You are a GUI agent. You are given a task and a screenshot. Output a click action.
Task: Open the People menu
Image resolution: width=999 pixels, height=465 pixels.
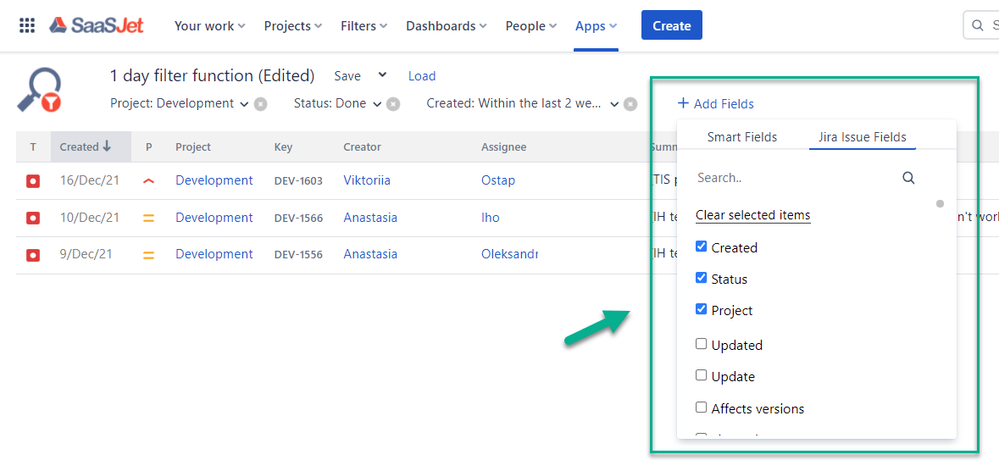click(531, 26)
